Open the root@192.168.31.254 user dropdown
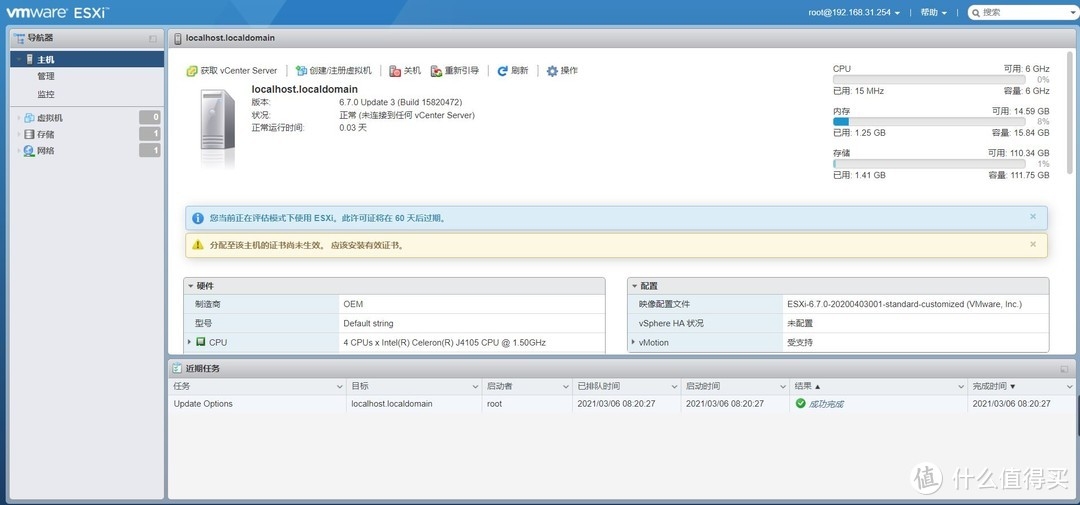The height and width of the screenshot is (505, 1080). point(854,12)
